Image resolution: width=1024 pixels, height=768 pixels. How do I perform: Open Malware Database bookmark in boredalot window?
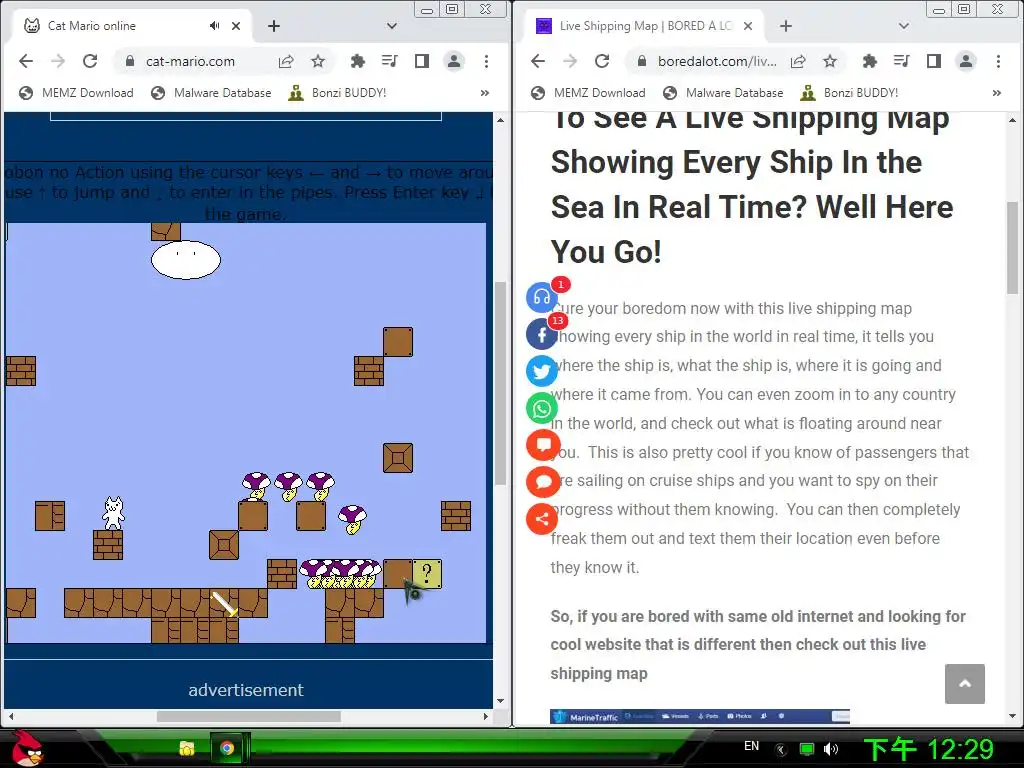point(723,93)
